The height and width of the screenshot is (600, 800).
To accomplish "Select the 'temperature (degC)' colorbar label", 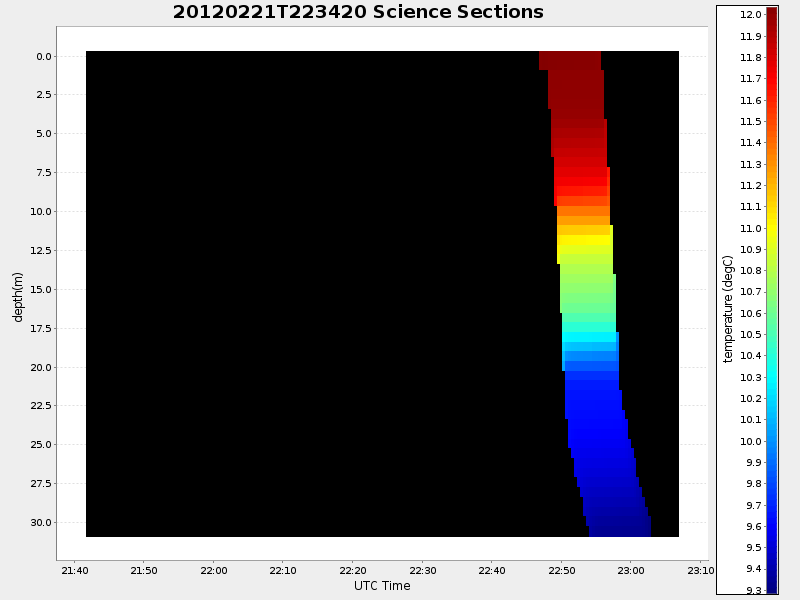I will pyautogui.click(x=728, y=308).
